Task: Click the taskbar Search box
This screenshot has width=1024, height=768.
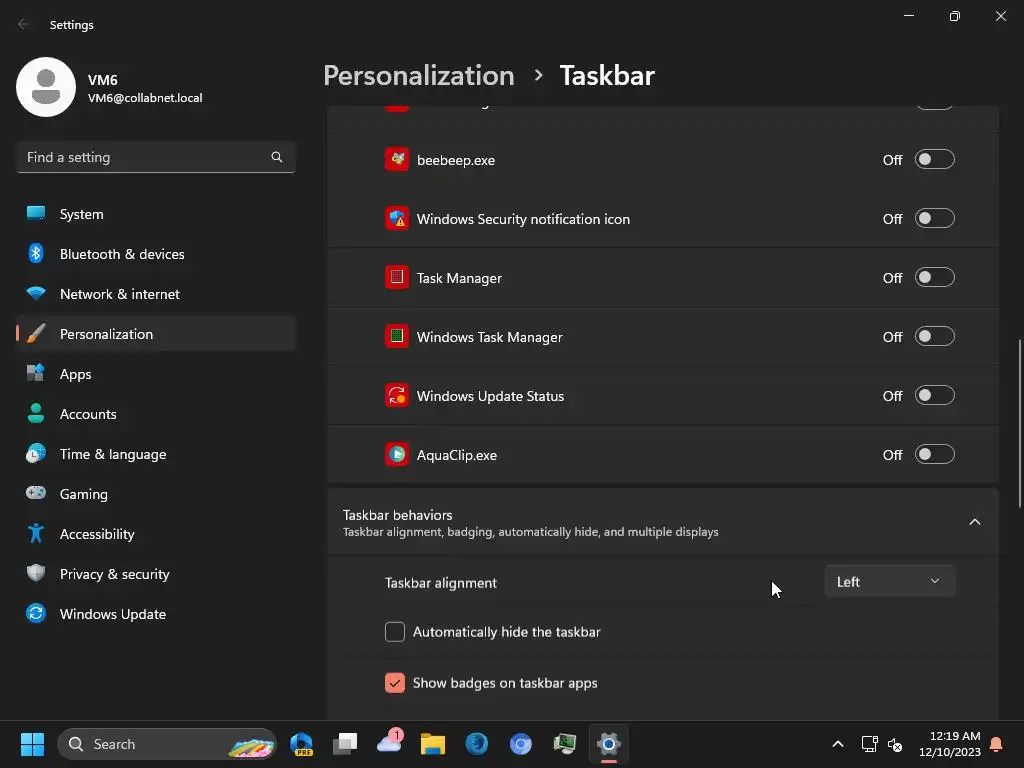Action: tap(167, 744)
